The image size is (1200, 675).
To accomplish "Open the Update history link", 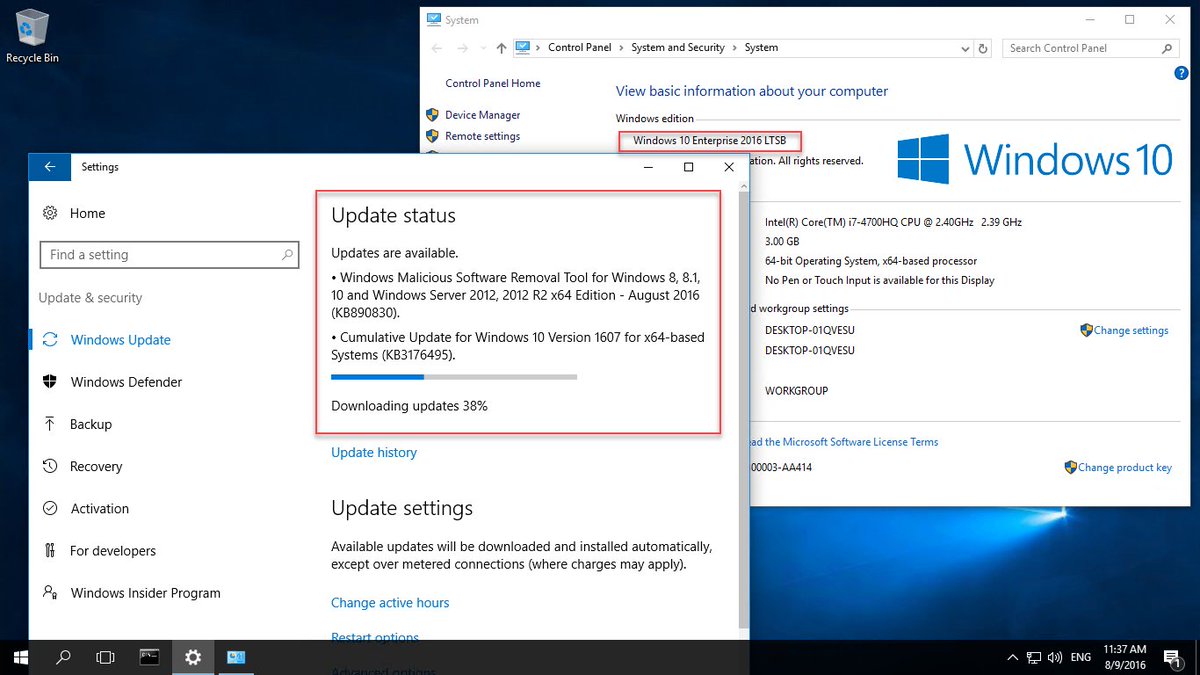I will click(x=374, y=453).
